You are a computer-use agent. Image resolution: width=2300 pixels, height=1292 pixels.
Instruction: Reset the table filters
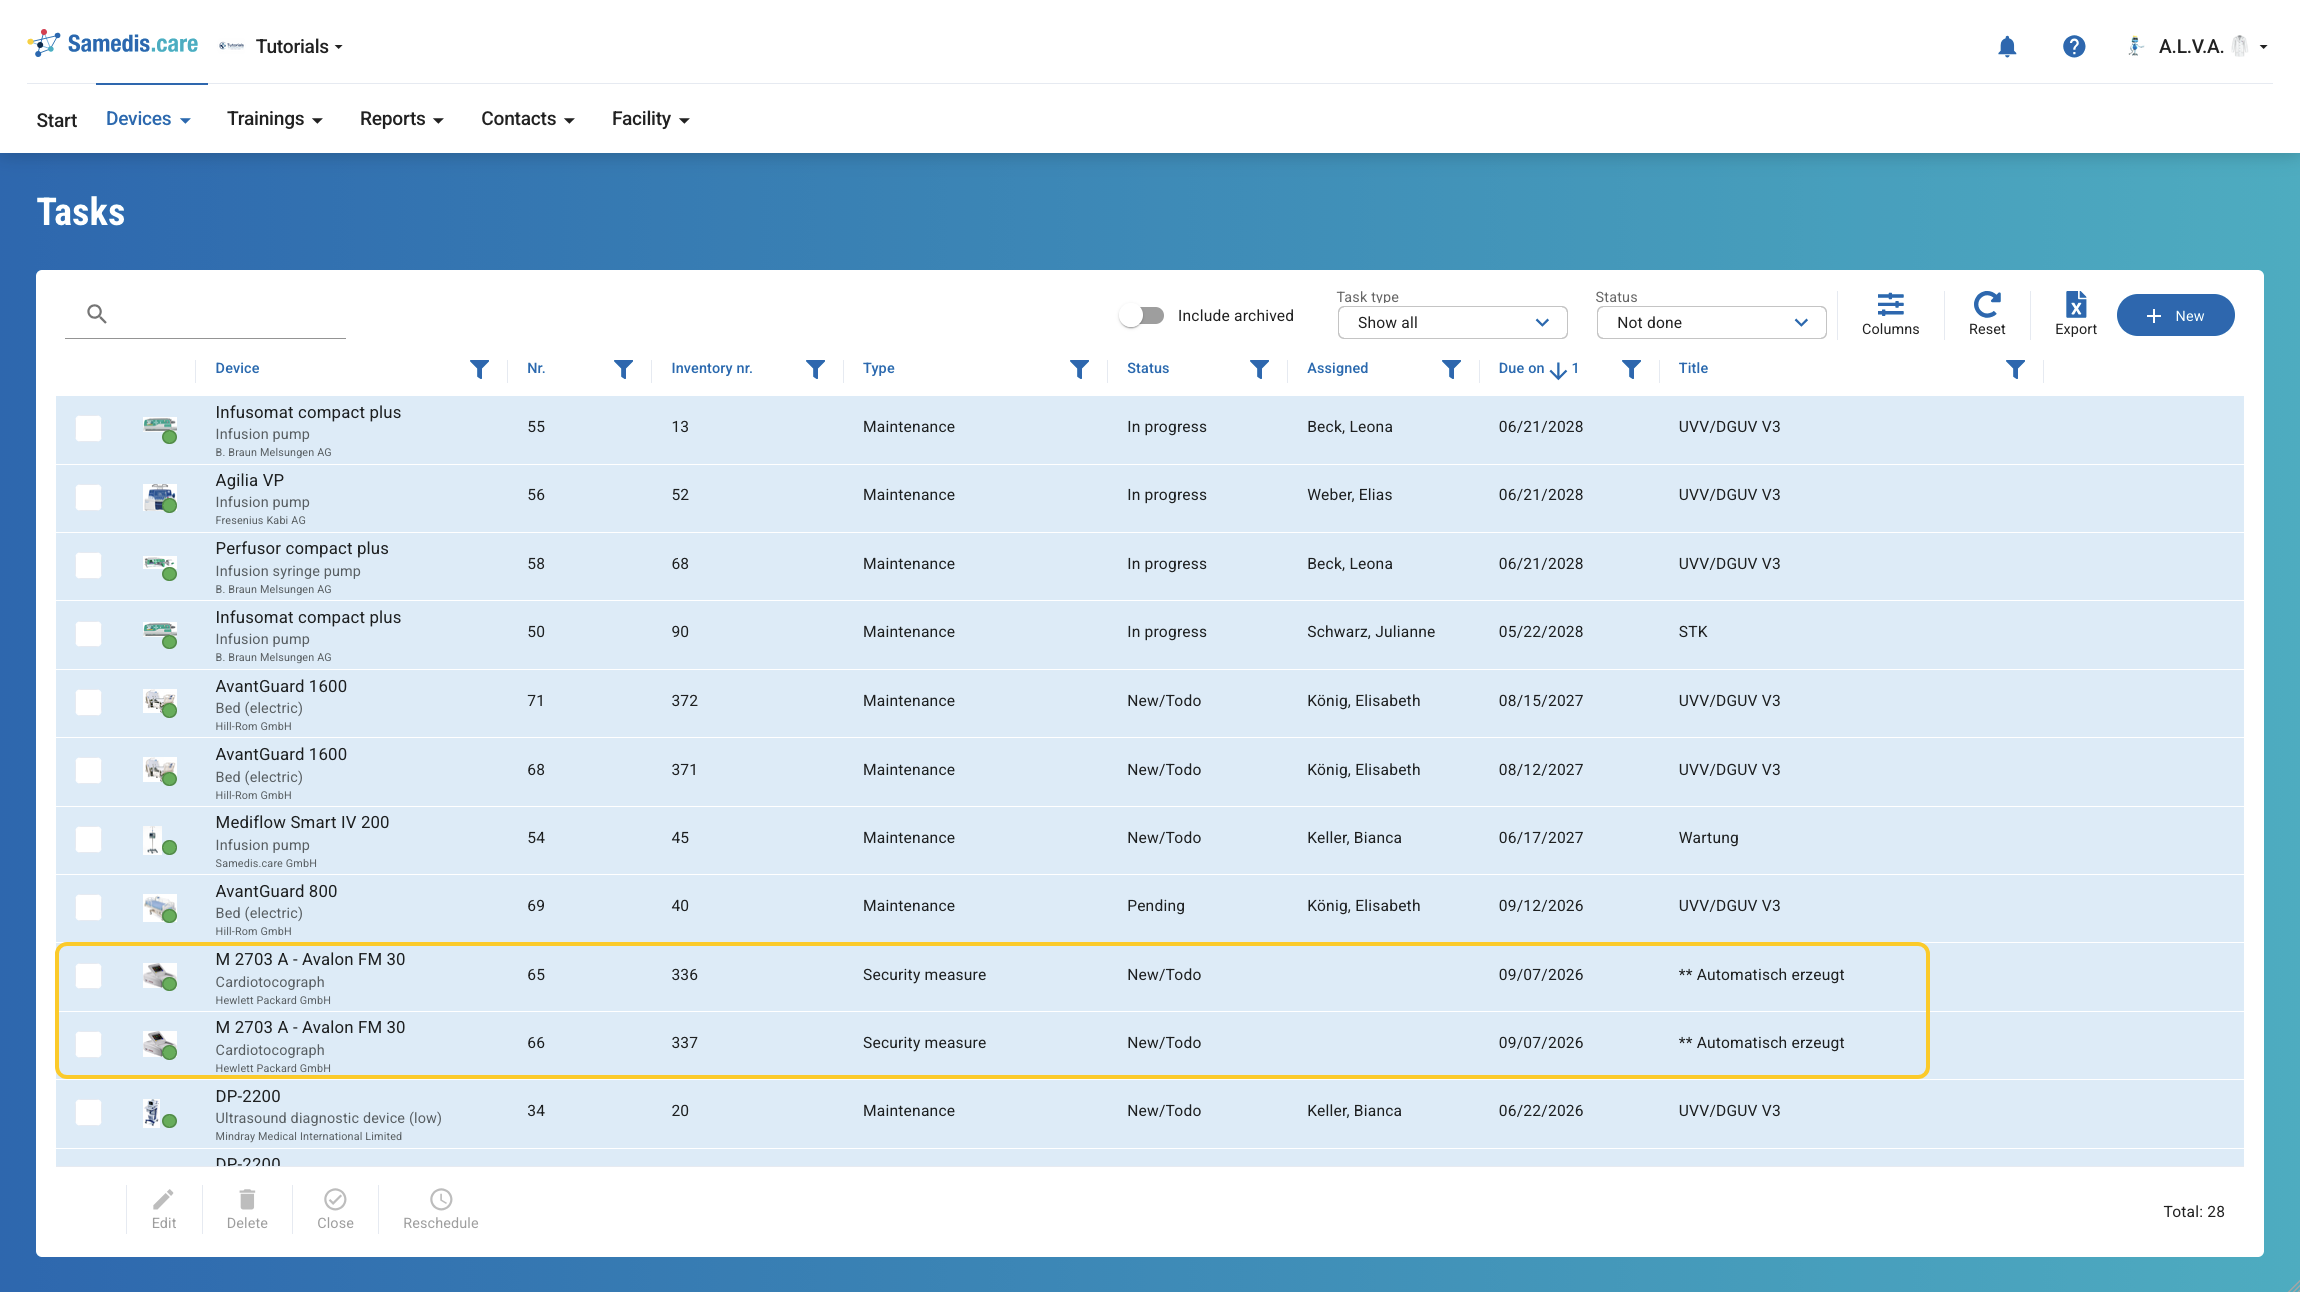(1987, 314)
